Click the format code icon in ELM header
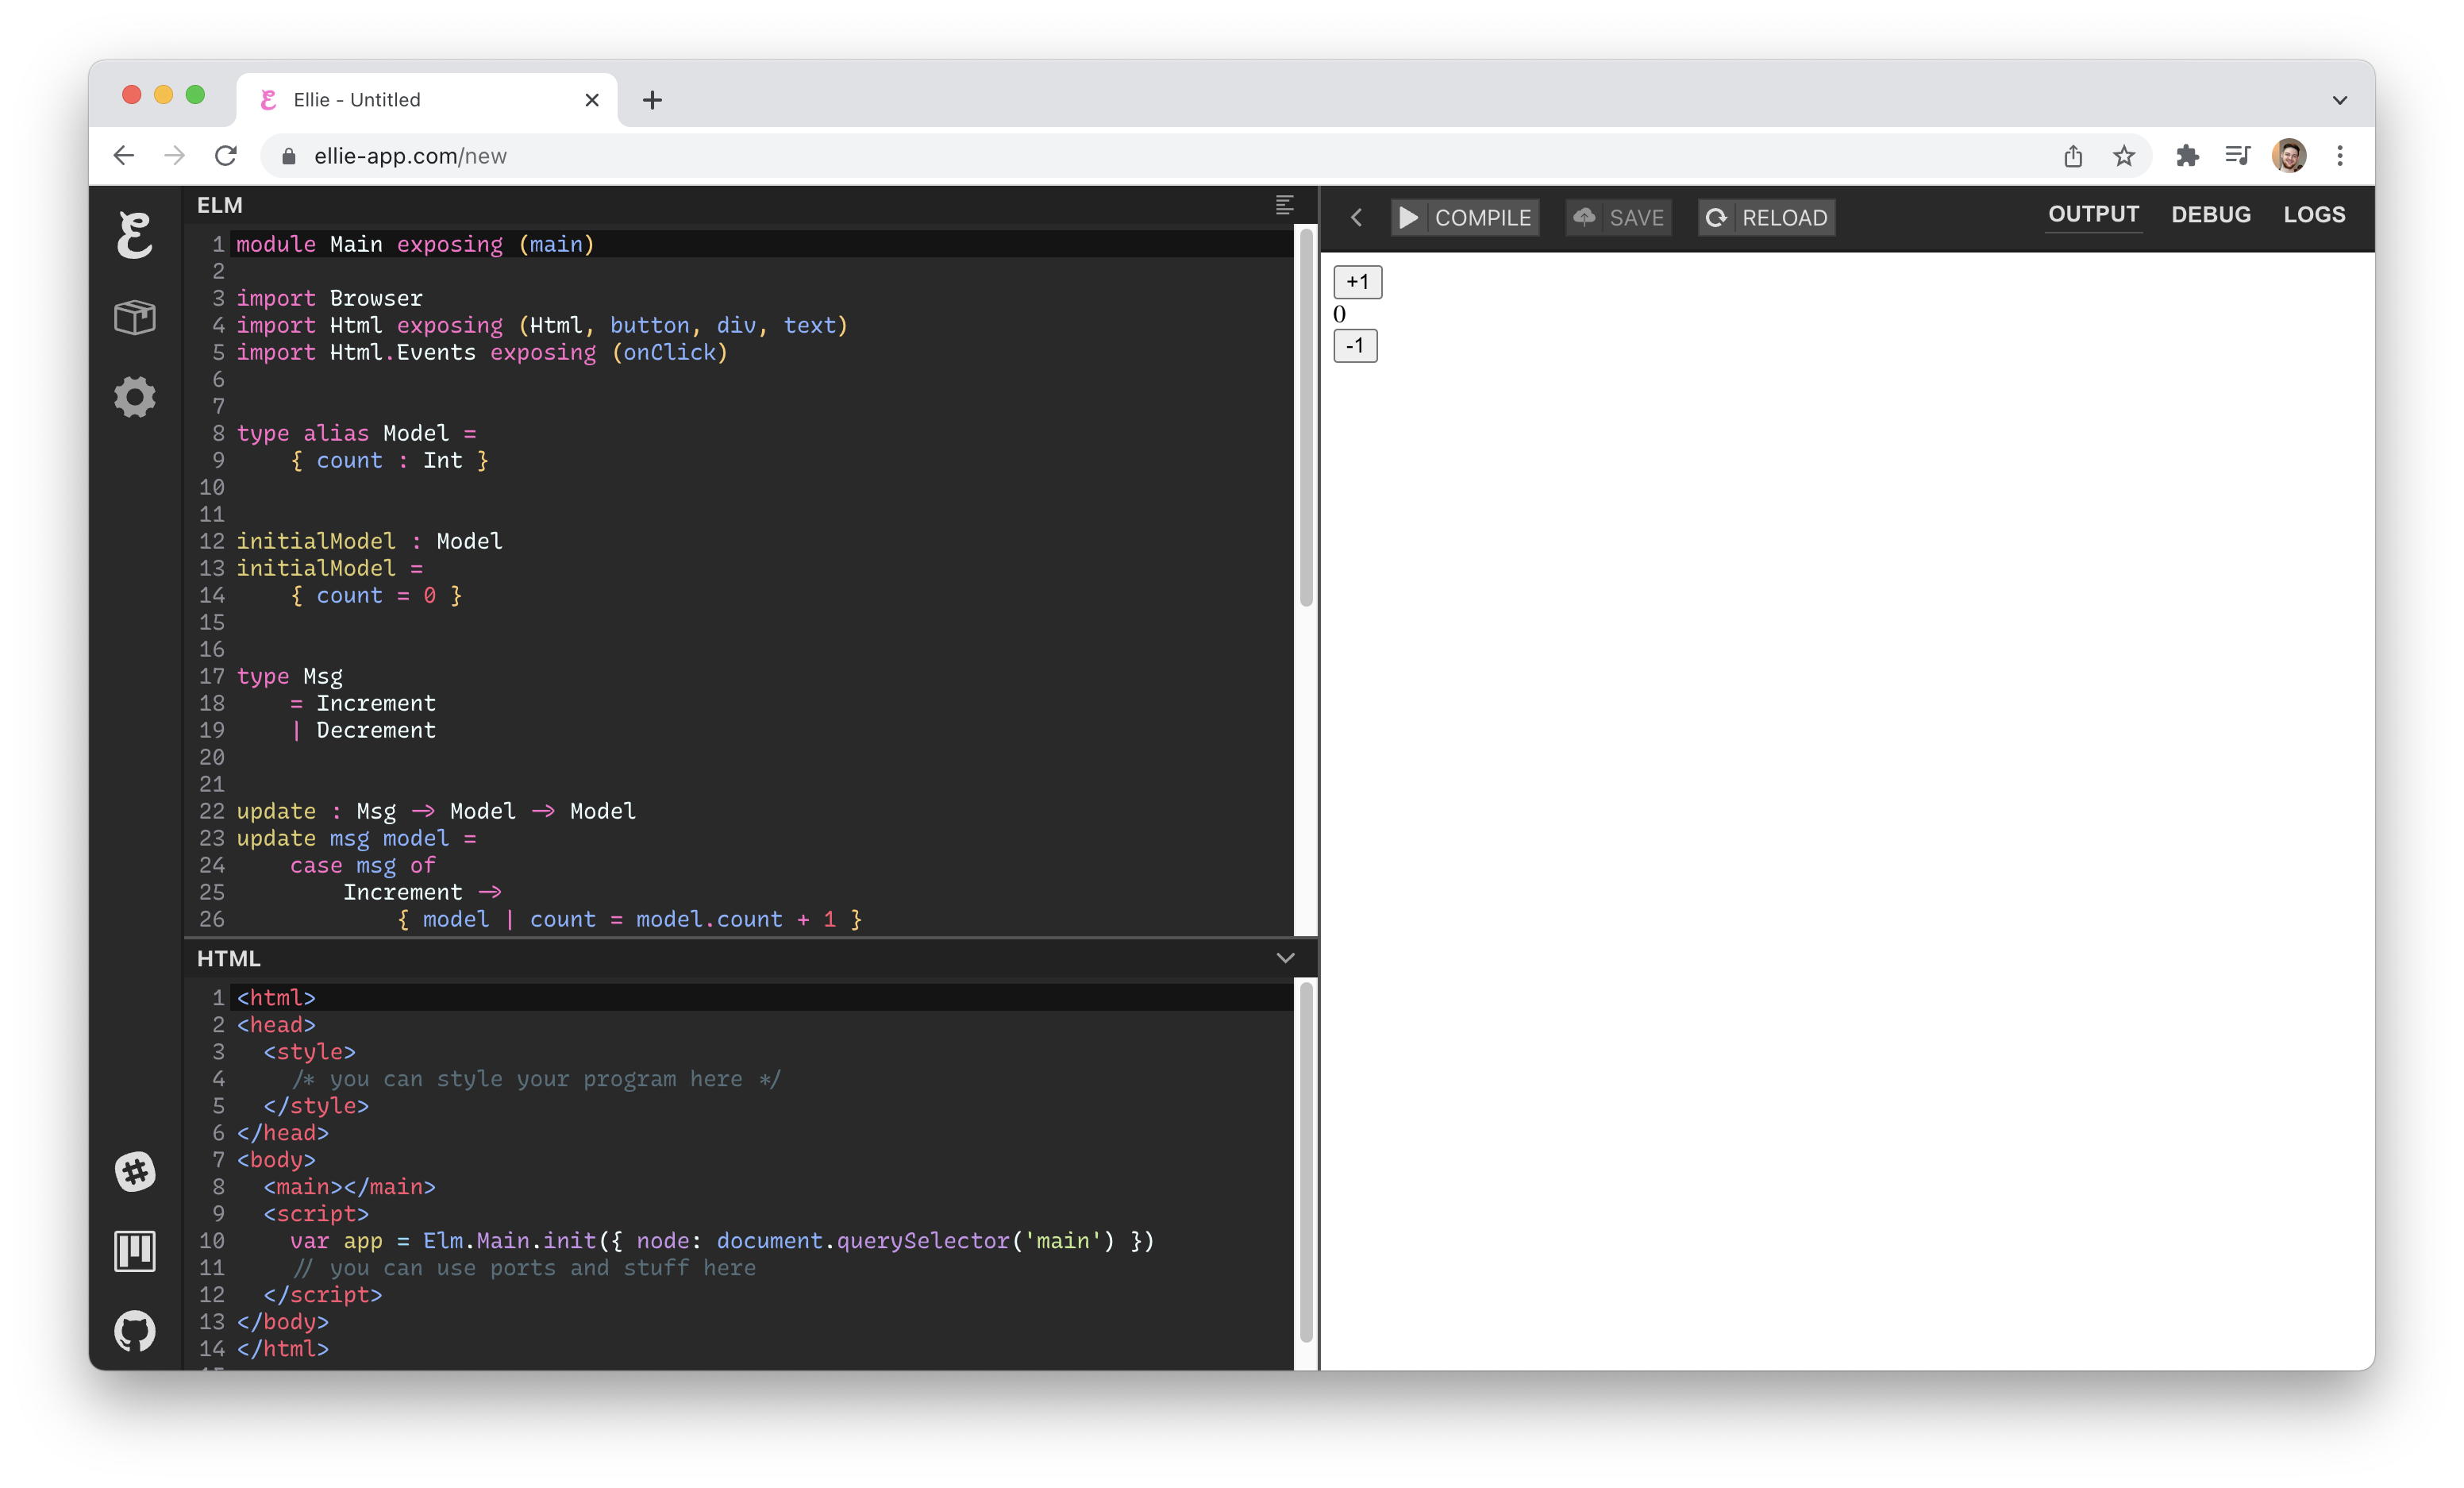This screenshot has width=2464, height=1488. click(x=1285, y=205)
